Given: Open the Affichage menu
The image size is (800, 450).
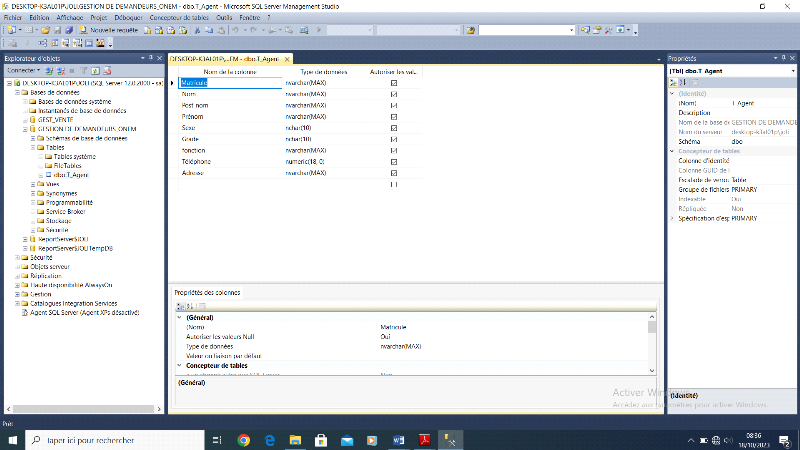Looking at the screenshot, I should pyautogui.click(x=69, y=17).
